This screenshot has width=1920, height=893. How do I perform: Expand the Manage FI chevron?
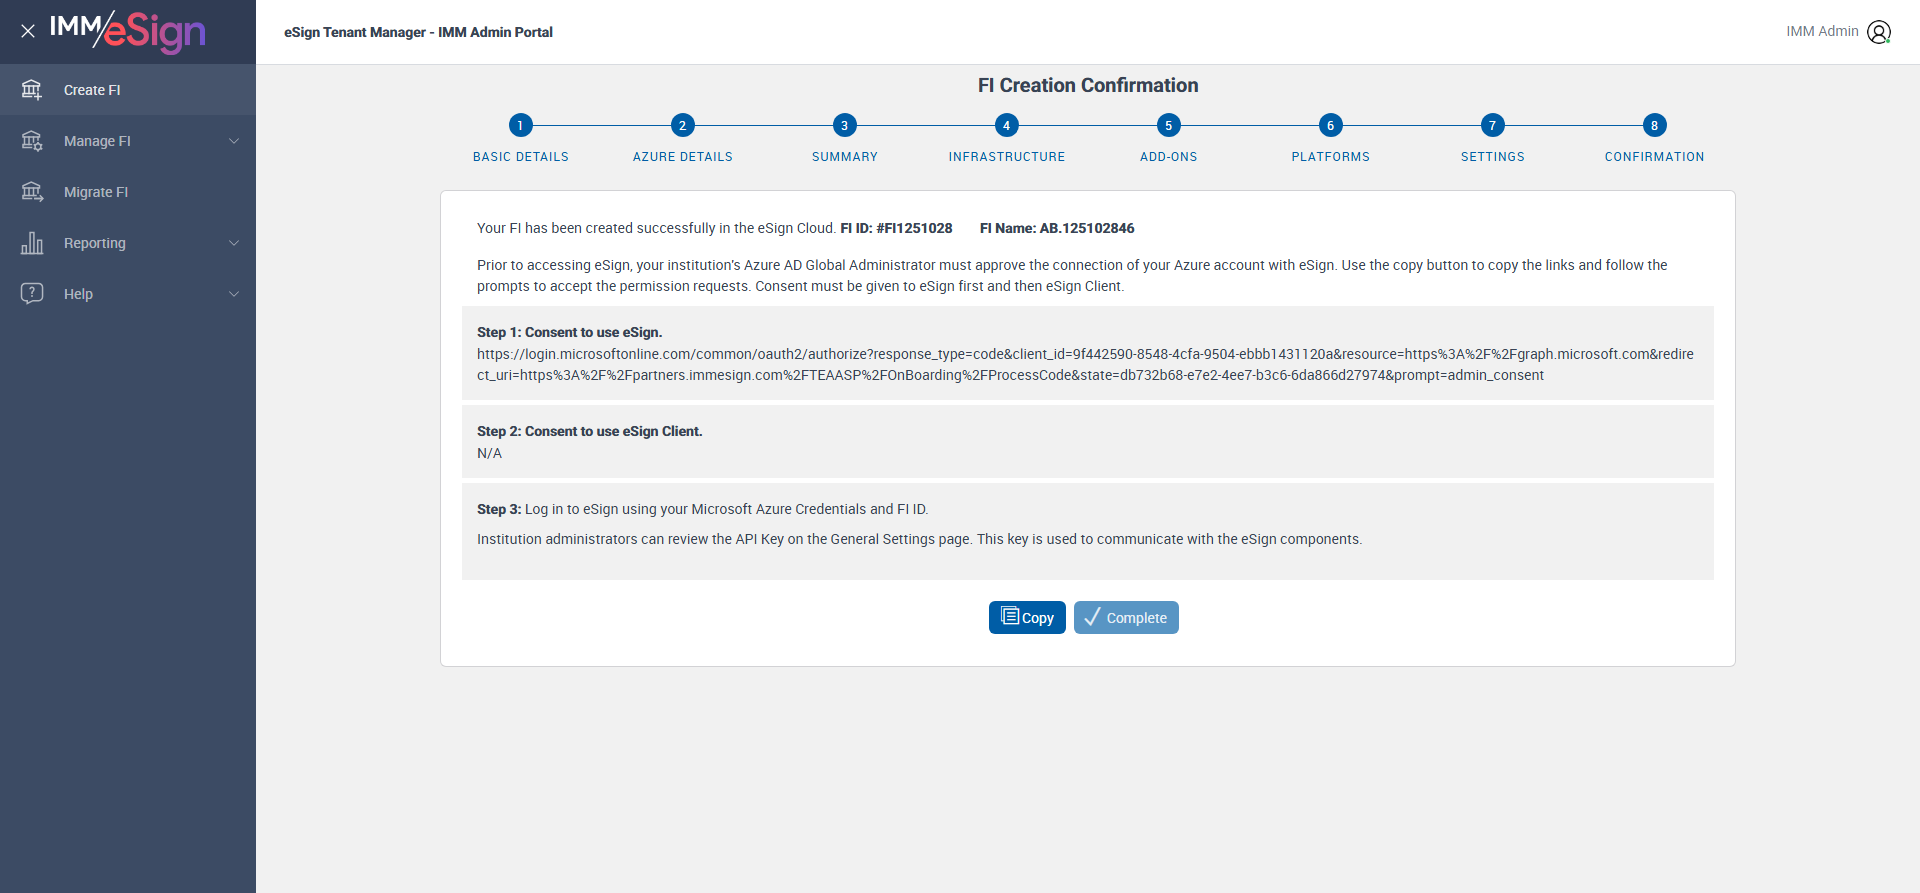pos(234,141)
